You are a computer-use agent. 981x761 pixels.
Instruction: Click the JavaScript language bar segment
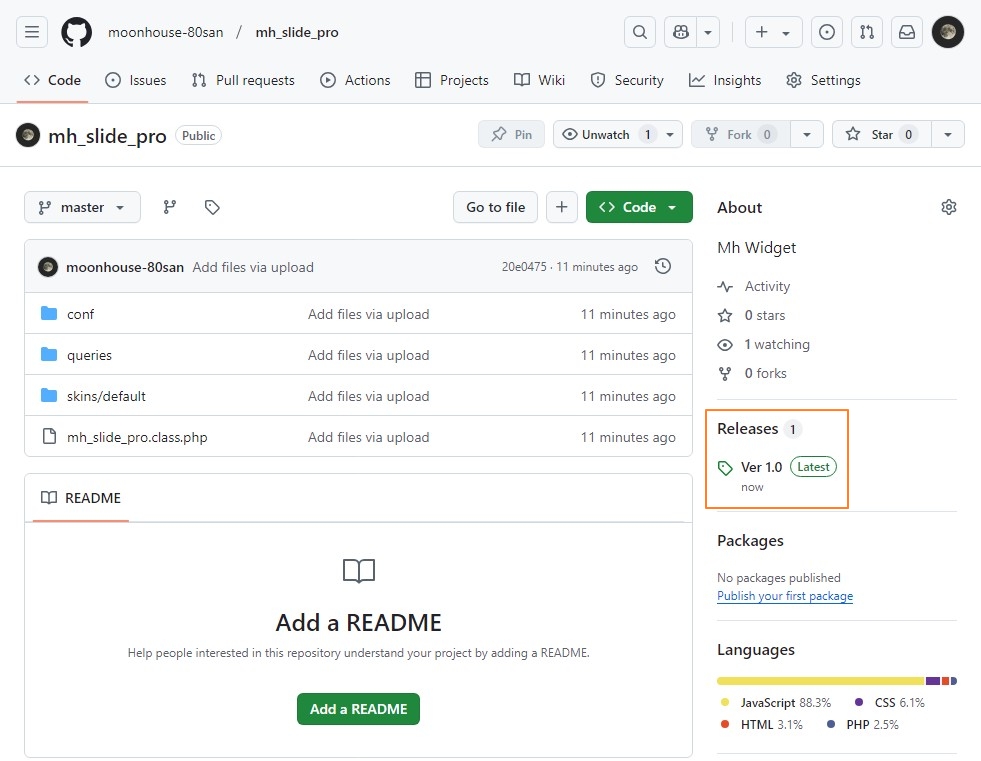pos(821,681)
